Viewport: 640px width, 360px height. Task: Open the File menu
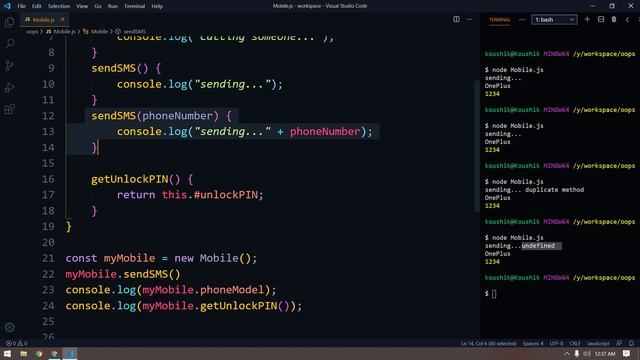point(22,6)
